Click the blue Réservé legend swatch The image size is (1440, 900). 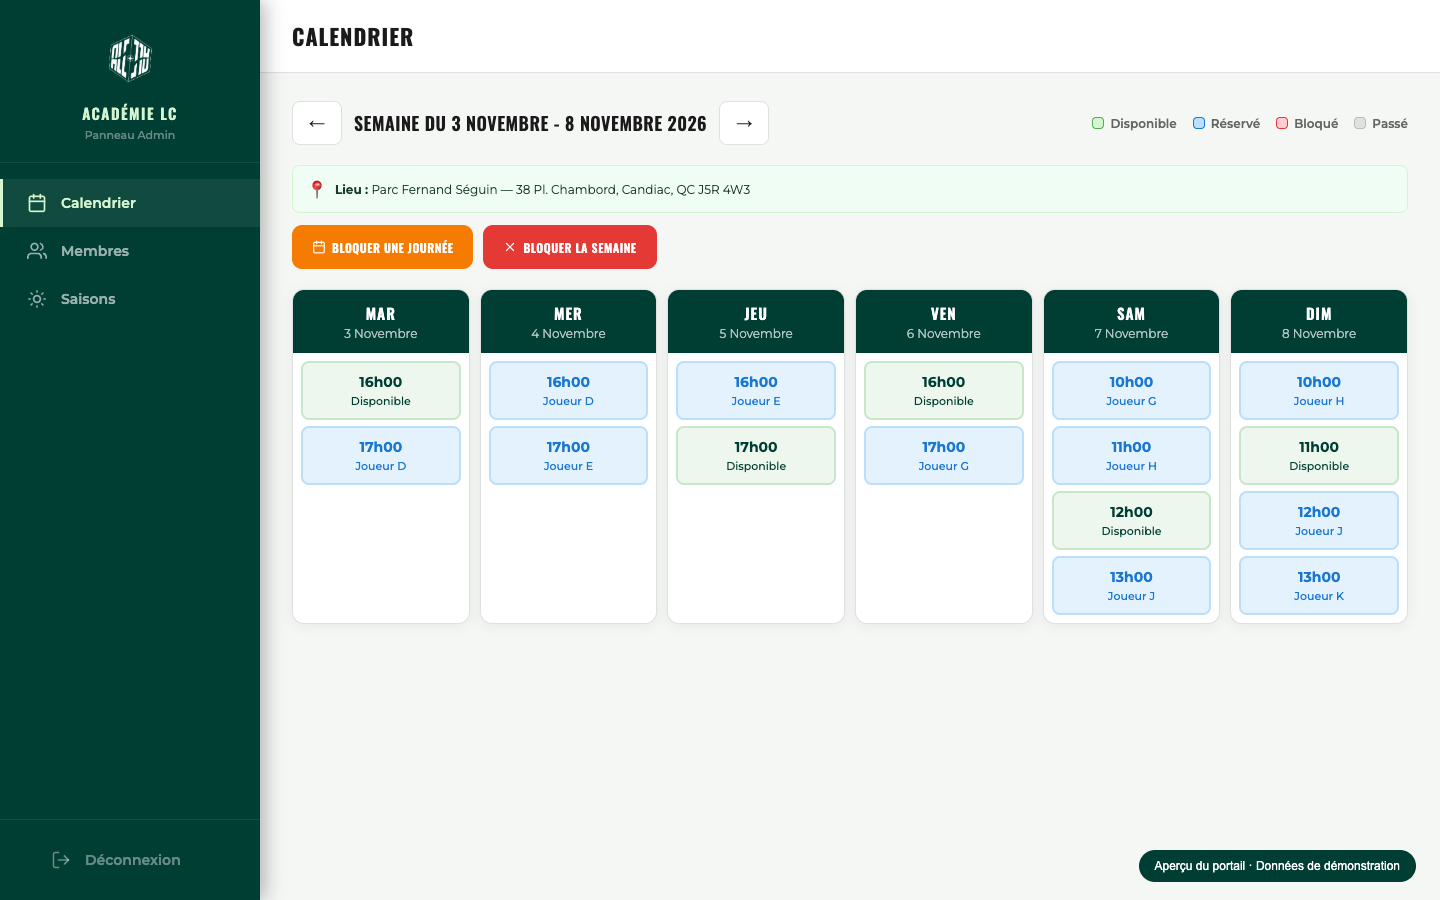coord(1199,123)
